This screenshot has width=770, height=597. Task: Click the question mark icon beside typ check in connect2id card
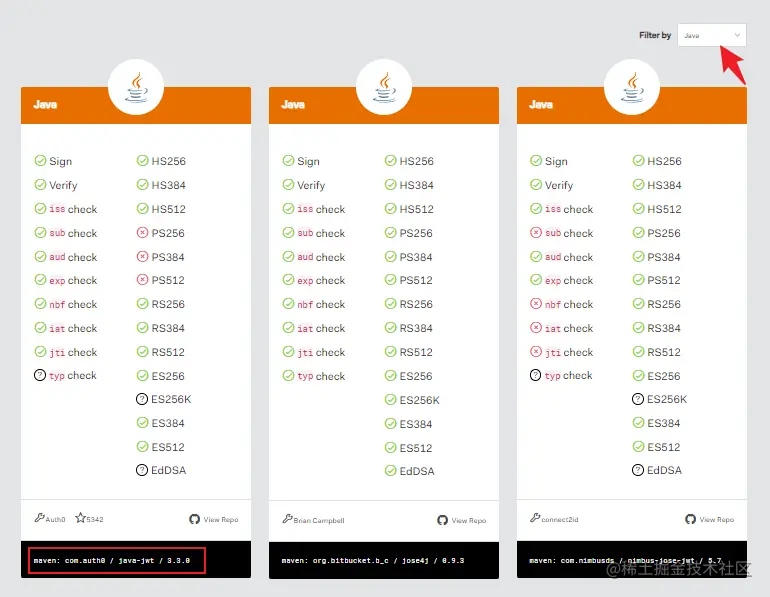click(x=536, y=376)
